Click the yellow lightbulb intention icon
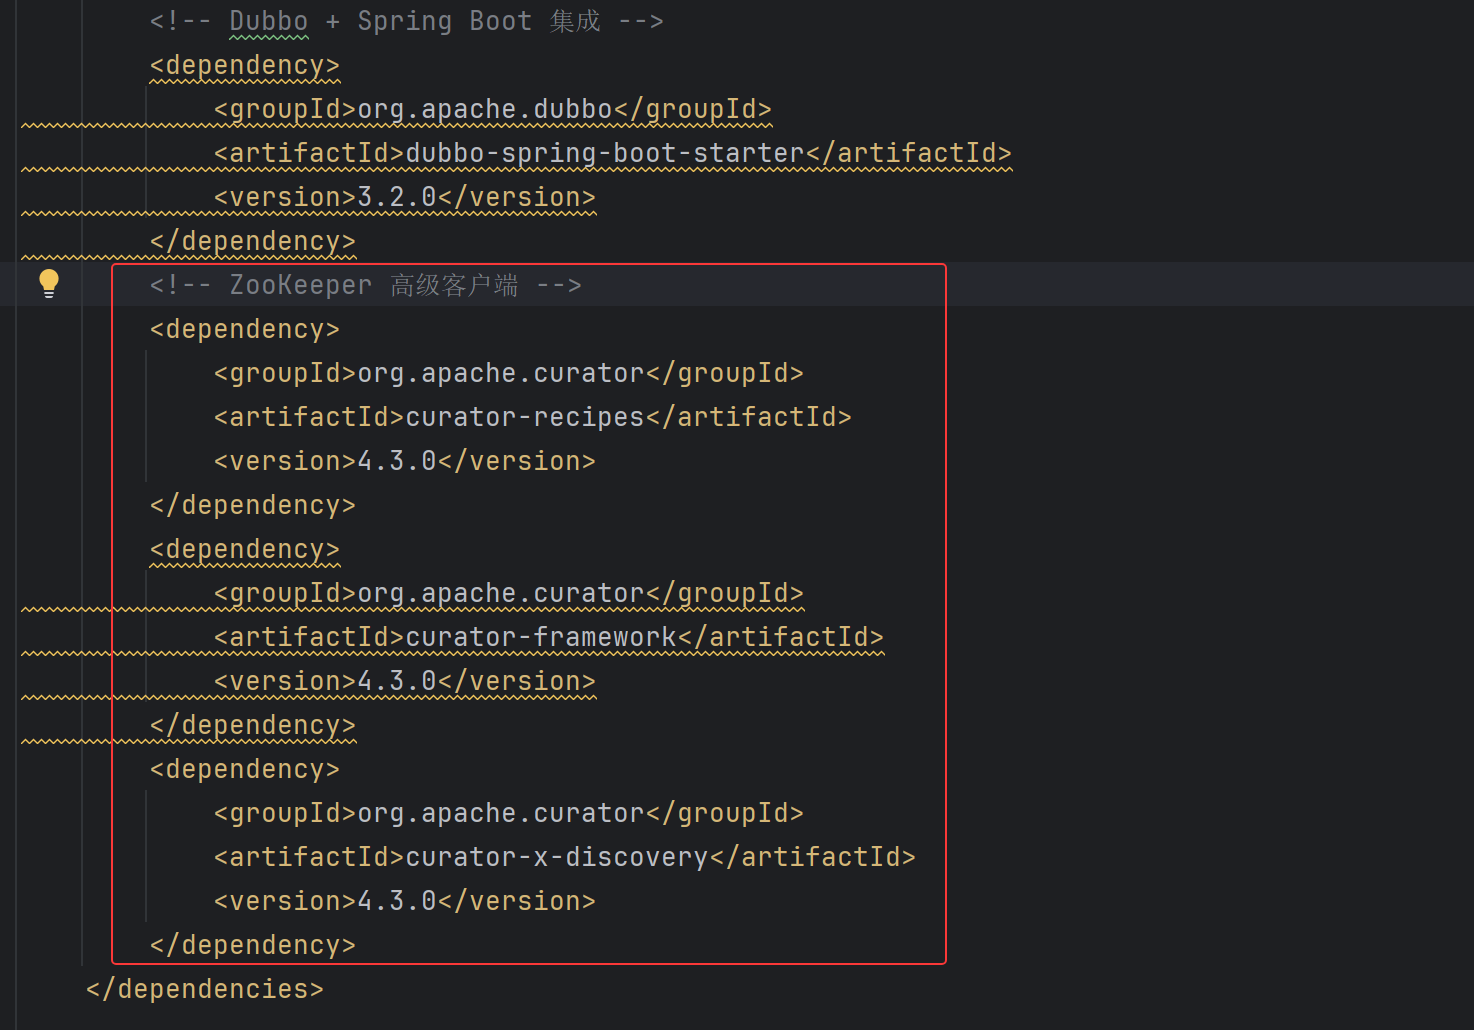1474x1030 pixels. coord(49,283)
